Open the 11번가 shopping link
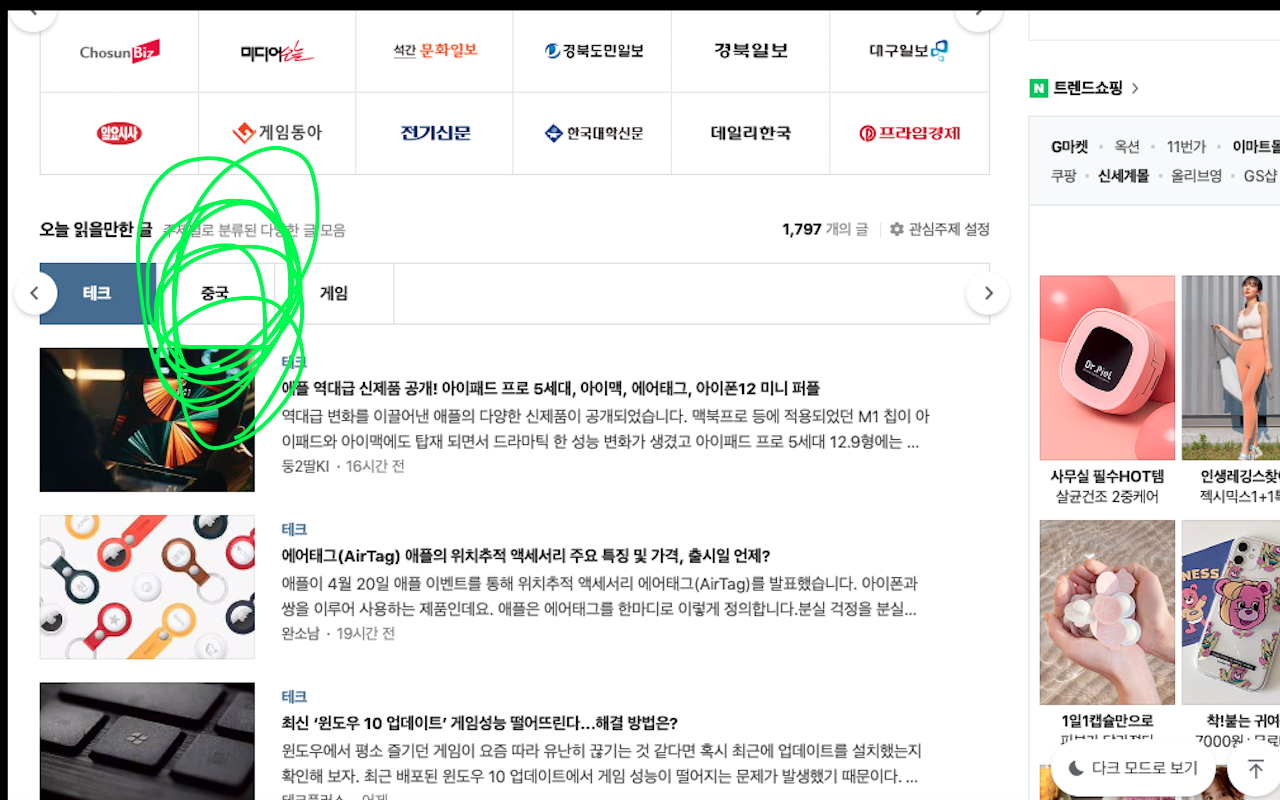 pos(1186,147)
